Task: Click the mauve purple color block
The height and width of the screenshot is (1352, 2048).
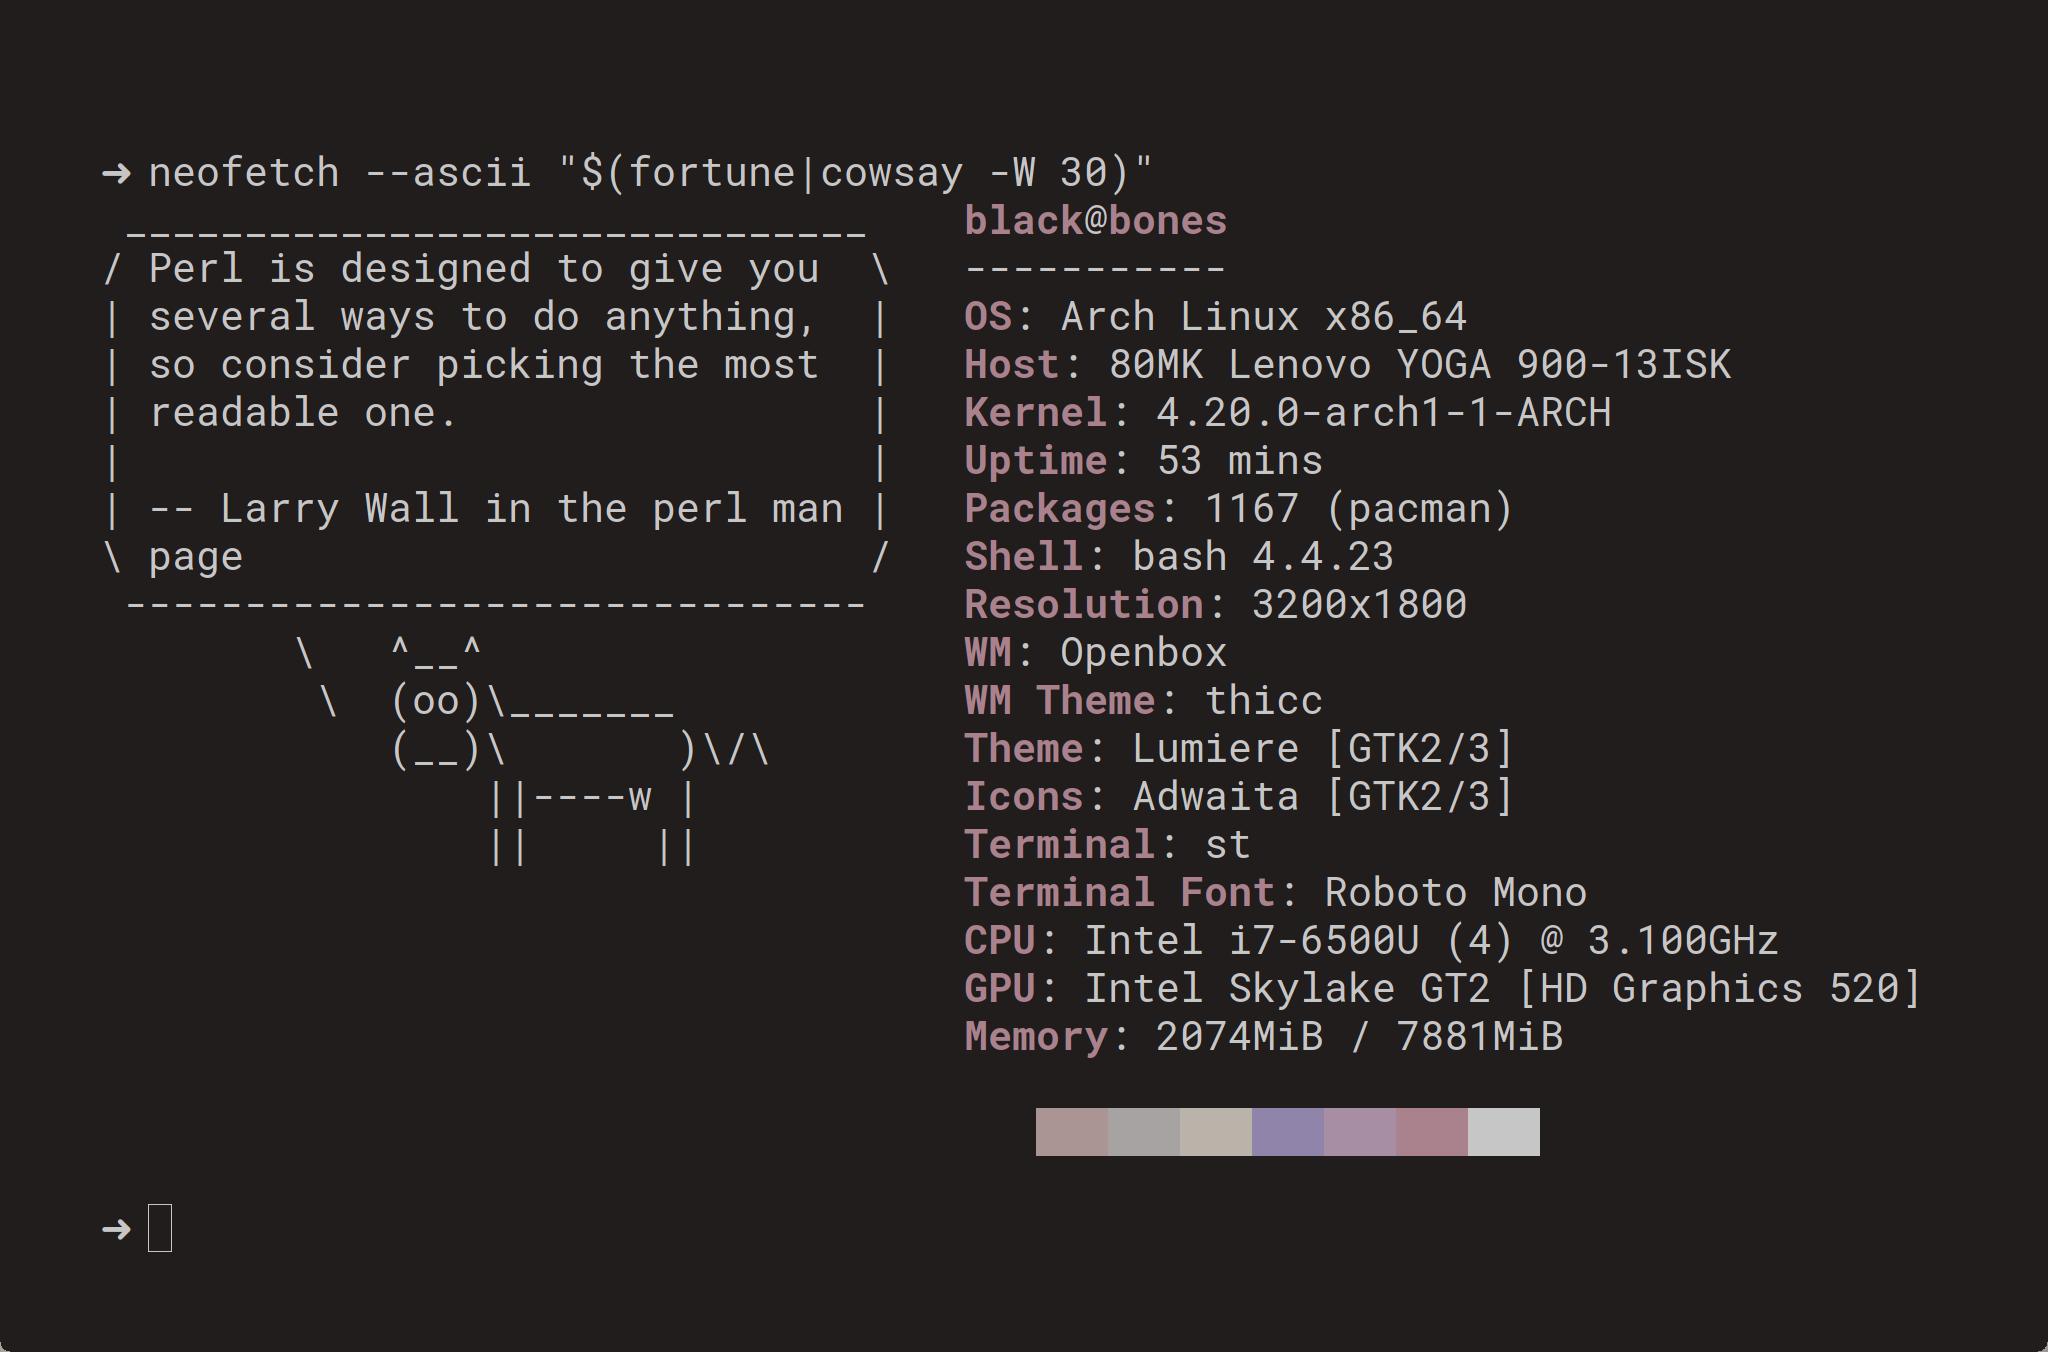Action: pyautogui.click(x=1360, y=1132)
